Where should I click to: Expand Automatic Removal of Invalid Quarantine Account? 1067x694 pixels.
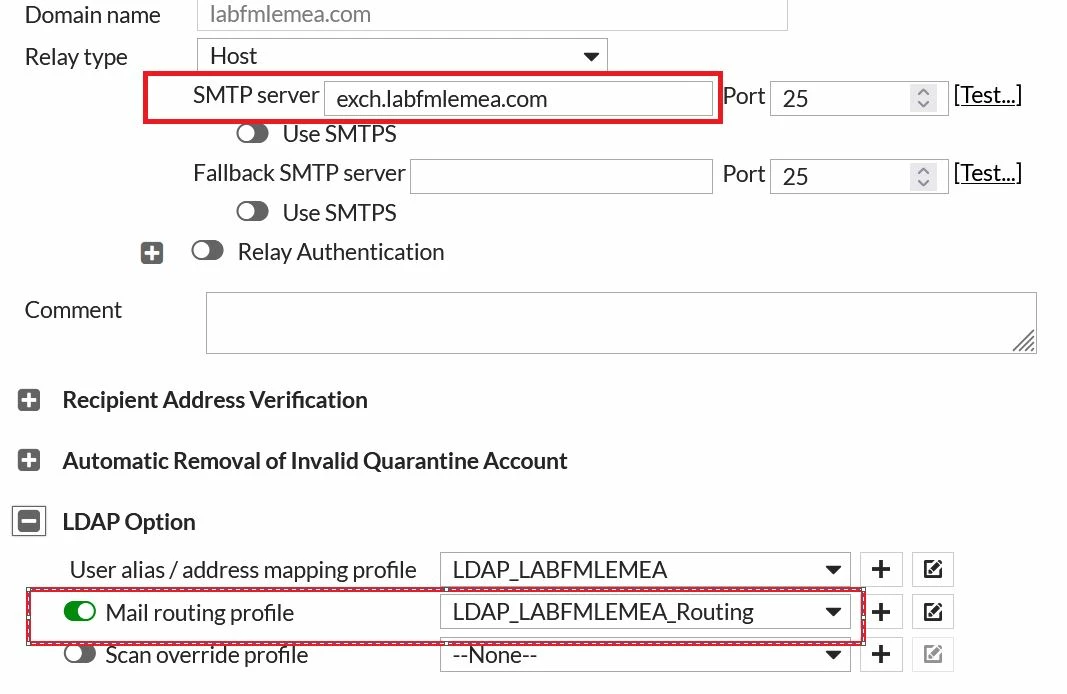coord(29,461)
